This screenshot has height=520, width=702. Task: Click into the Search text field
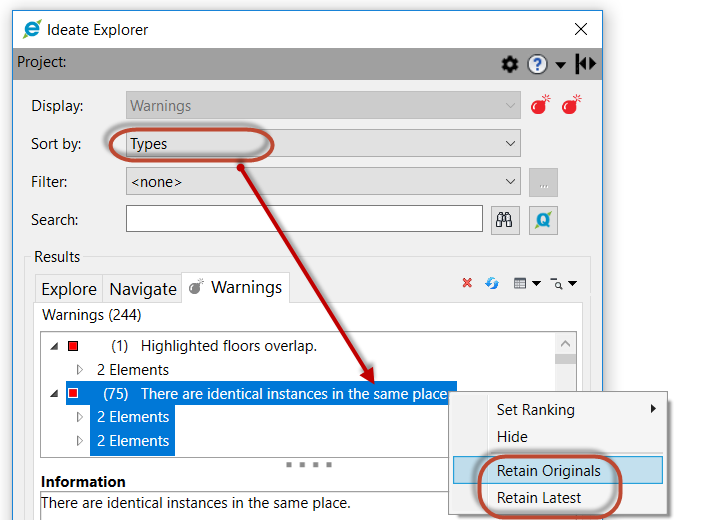pos(304,219)
